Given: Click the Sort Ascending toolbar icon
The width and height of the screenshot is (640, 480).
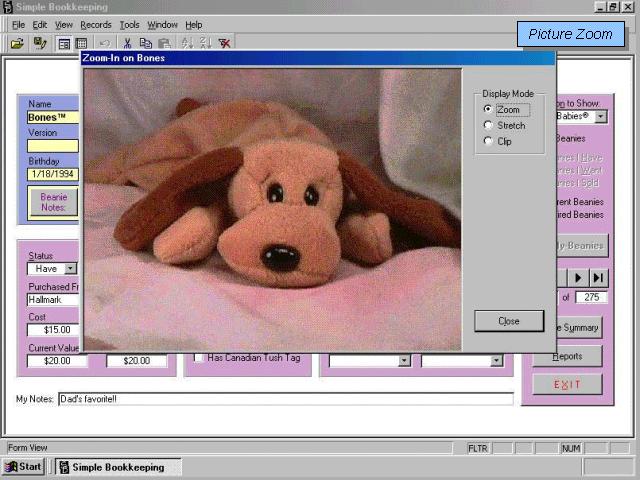Looking at the screenshot, I should [187, 43].
